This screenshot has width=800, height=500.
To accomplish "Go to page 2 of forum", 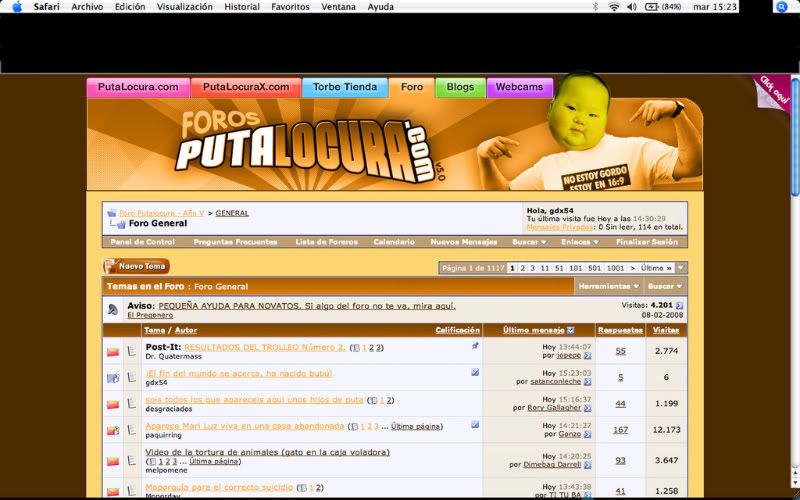I will pos(522,268).
